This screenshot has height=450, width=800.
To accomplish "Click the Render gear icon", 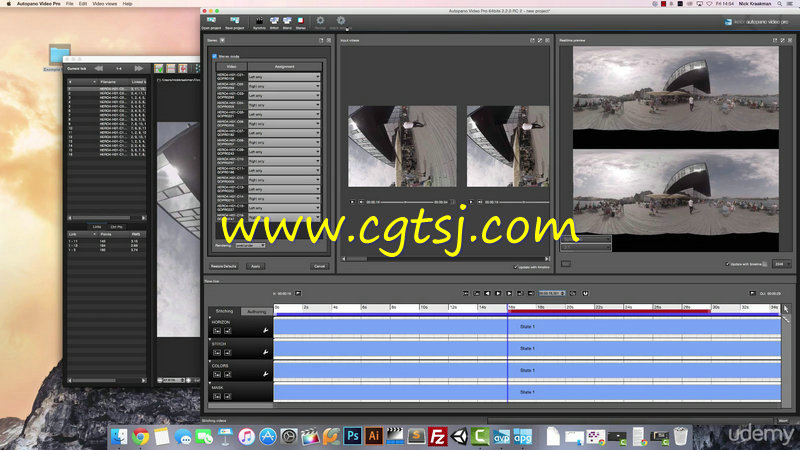I will pos(320,20).
